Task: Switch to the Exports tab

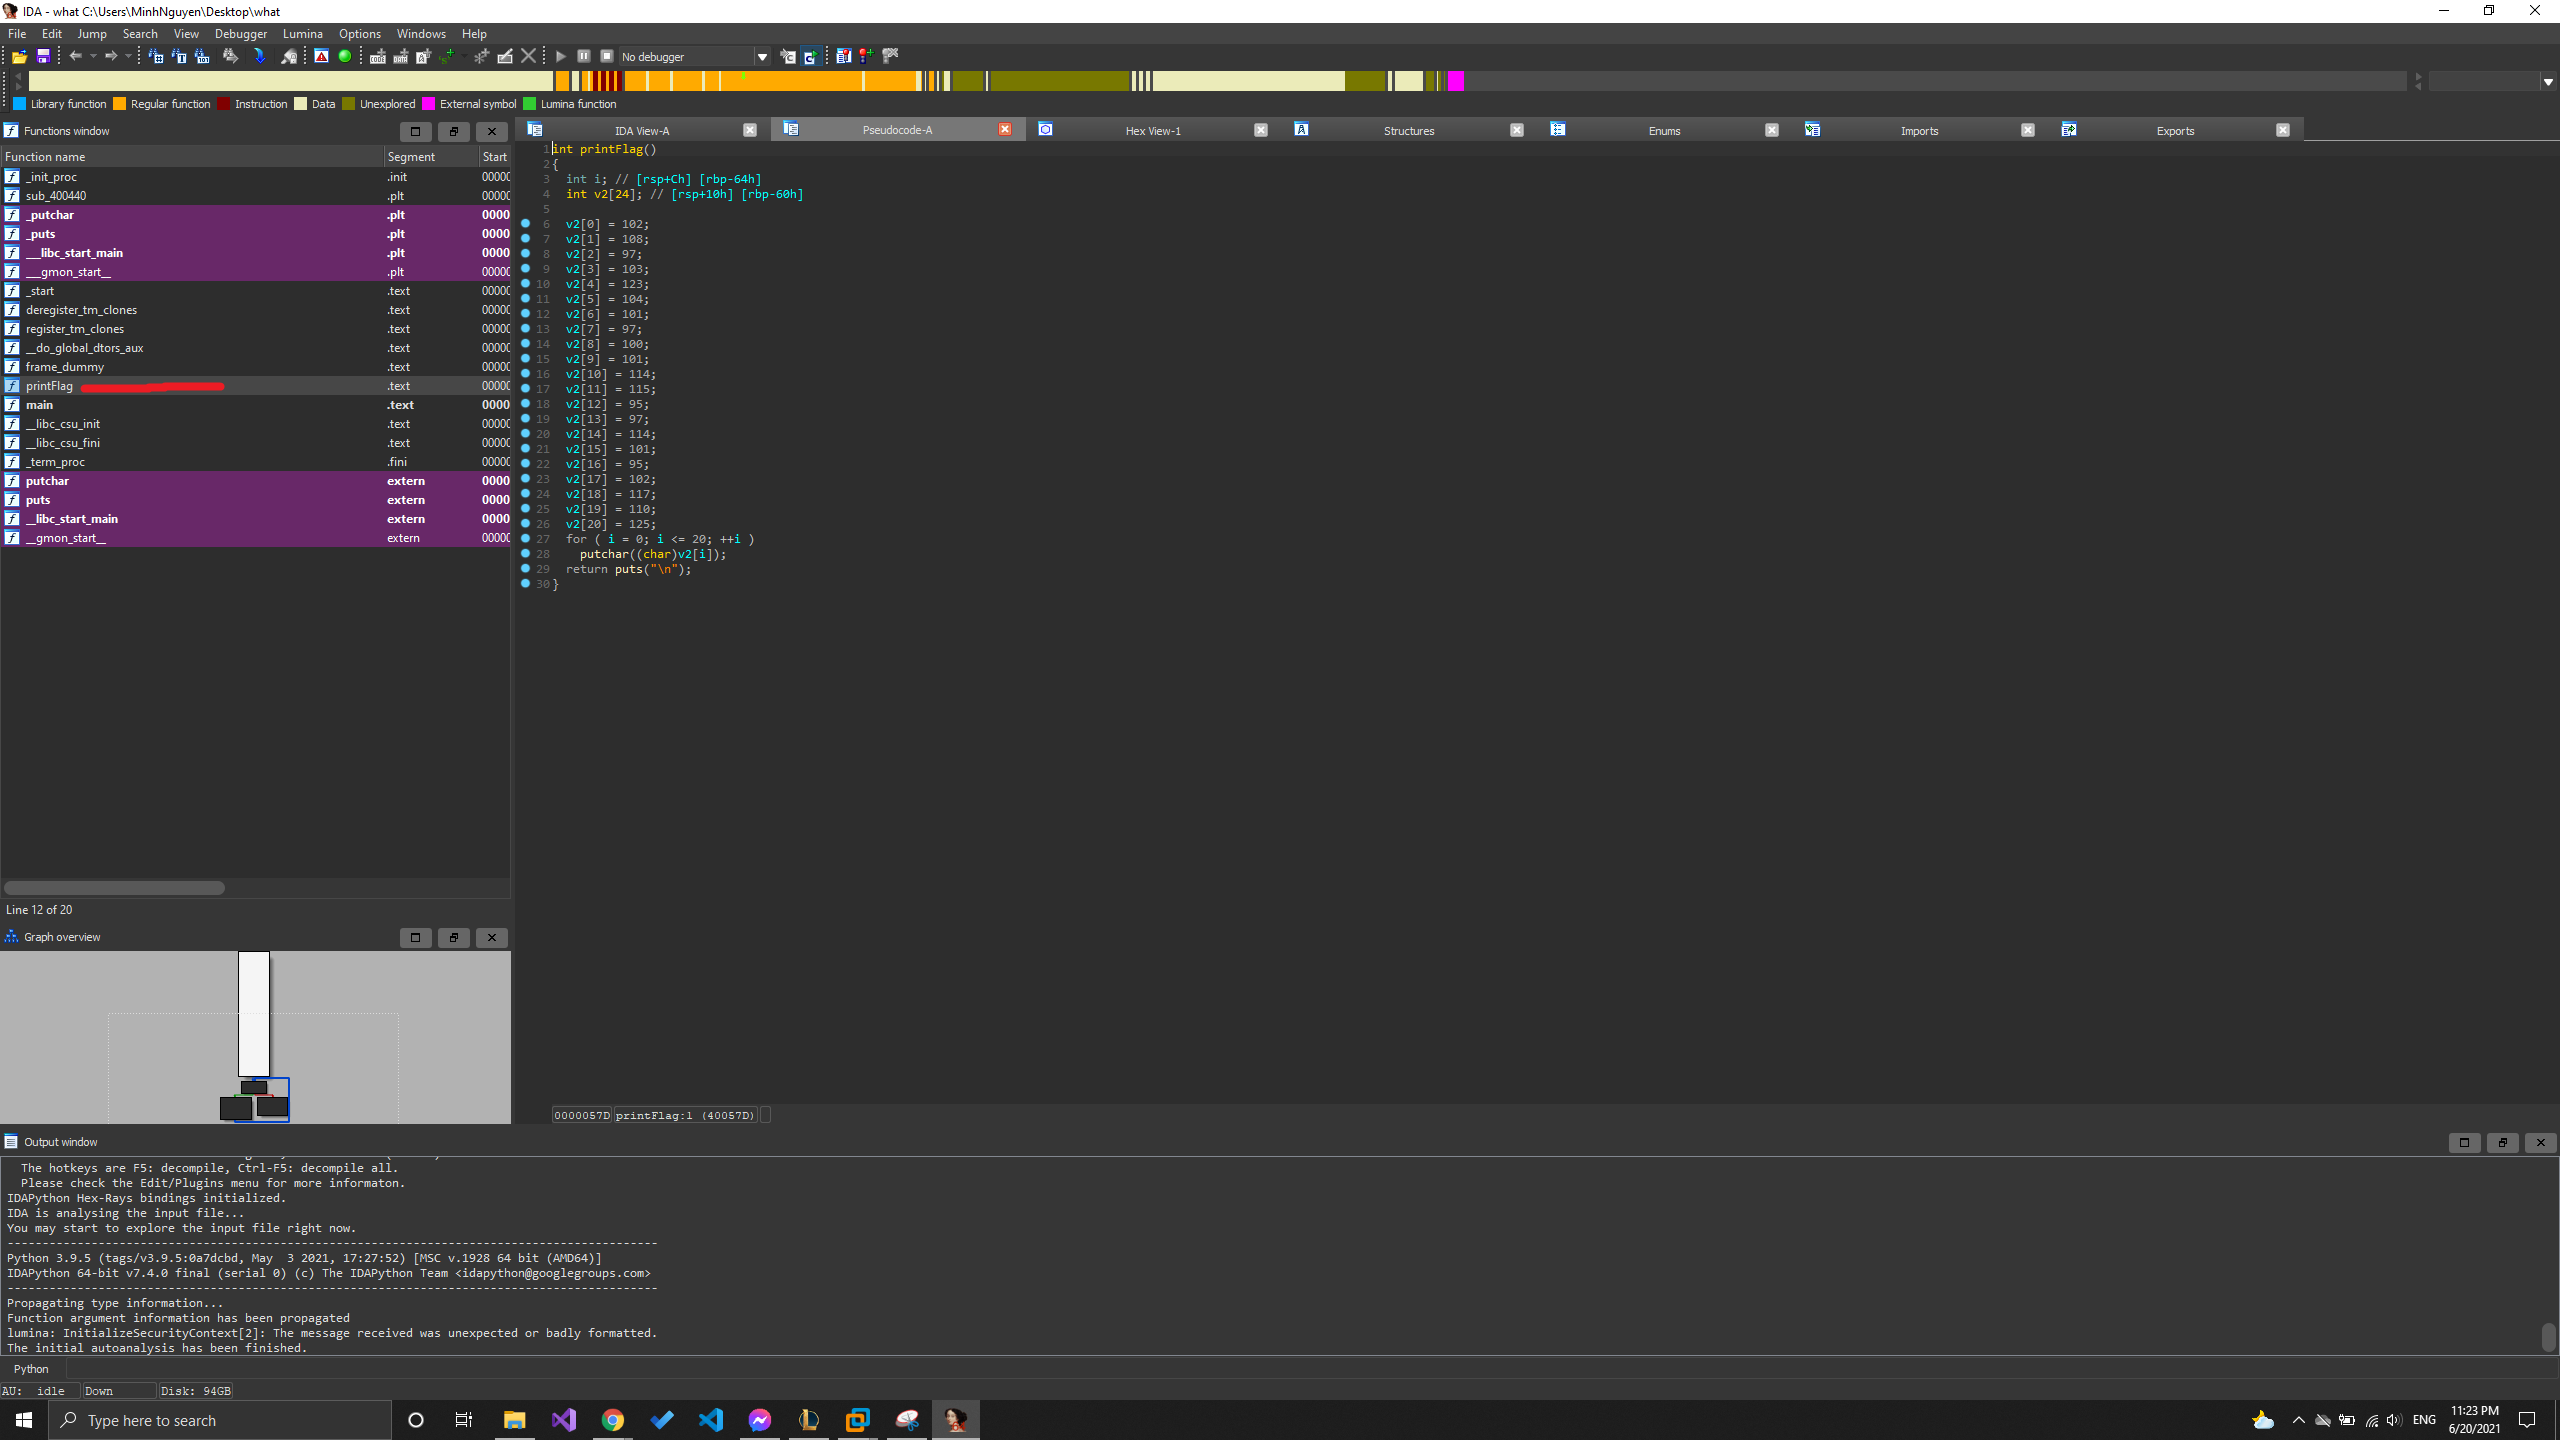Action: 2175,131
